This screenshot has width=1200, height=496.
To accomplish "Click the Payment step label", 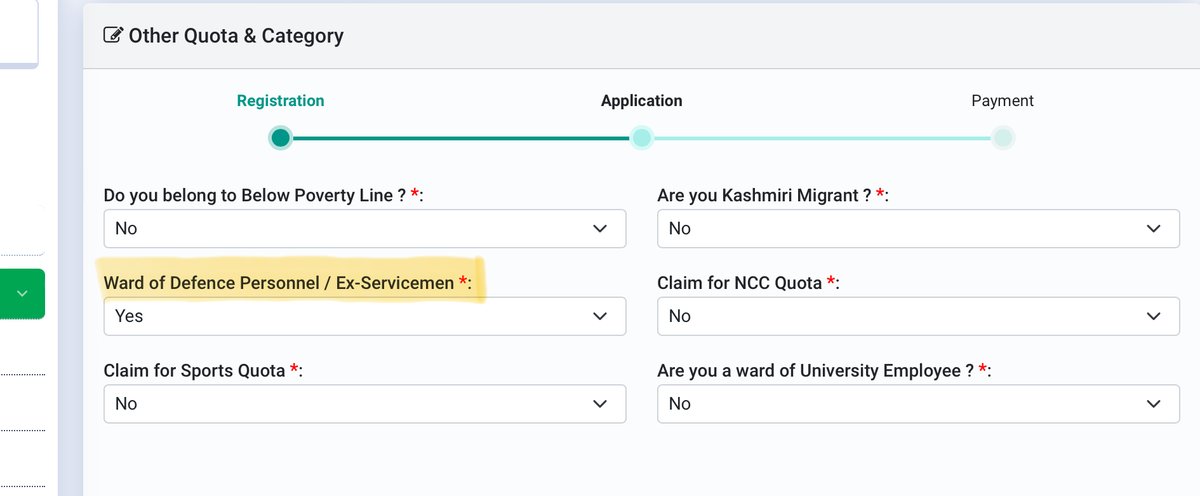I will [x=1003, y=101].
